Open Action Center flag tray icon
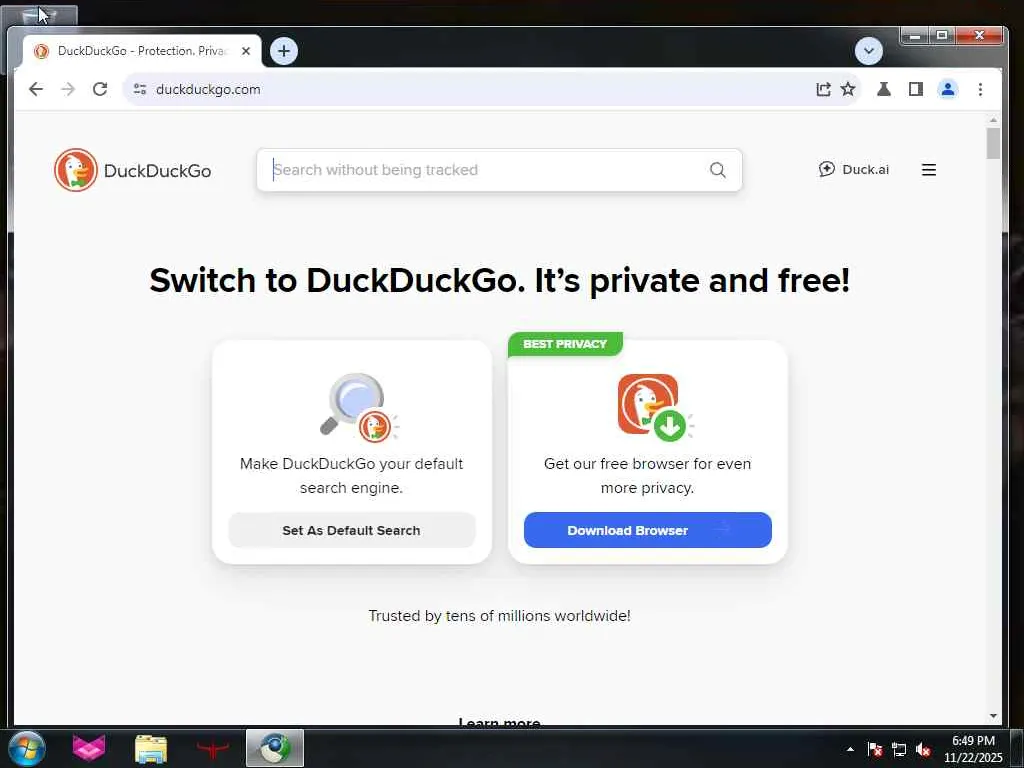This screenshot has height=768, width=1024. point(875,749)
